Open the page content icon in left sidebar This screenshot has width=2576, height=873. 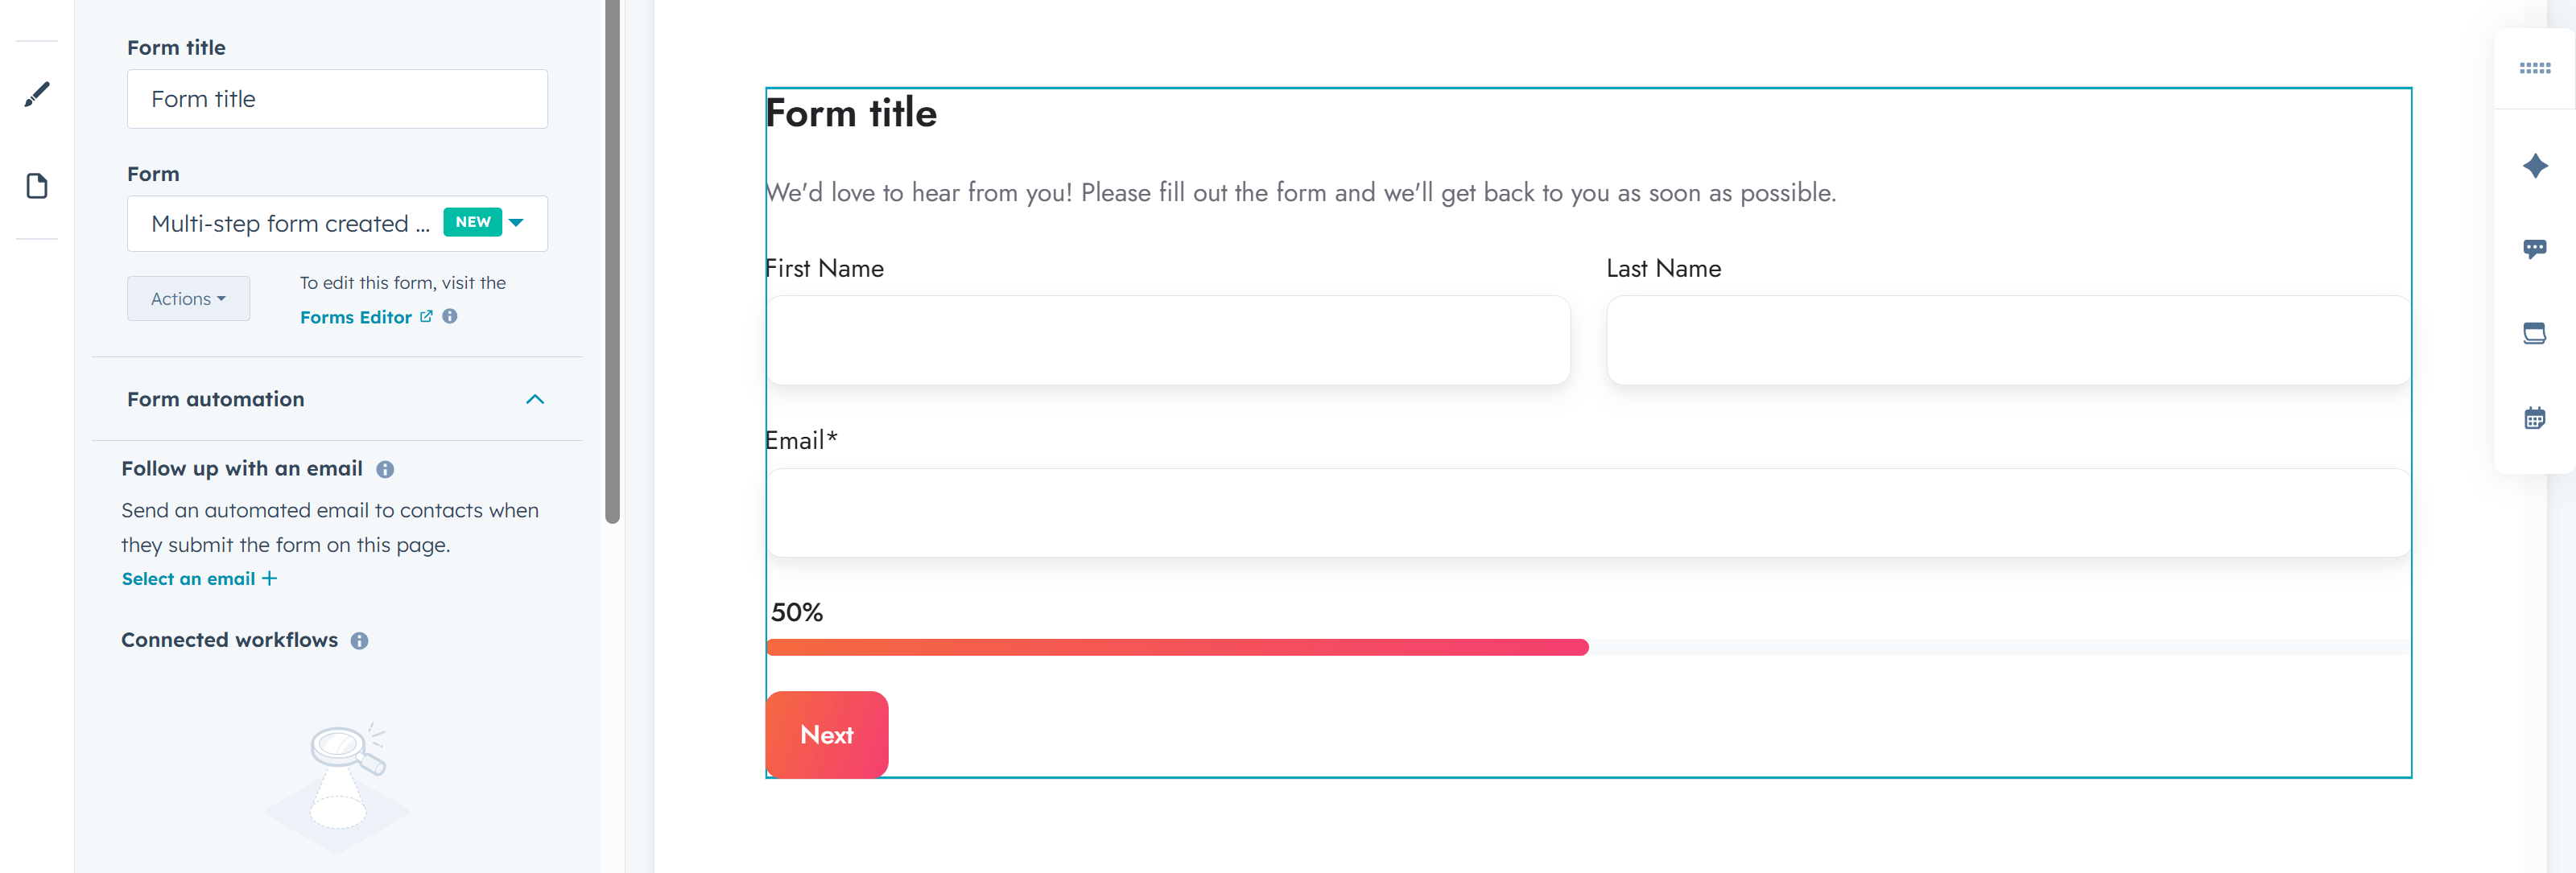(x=37, y=185)
